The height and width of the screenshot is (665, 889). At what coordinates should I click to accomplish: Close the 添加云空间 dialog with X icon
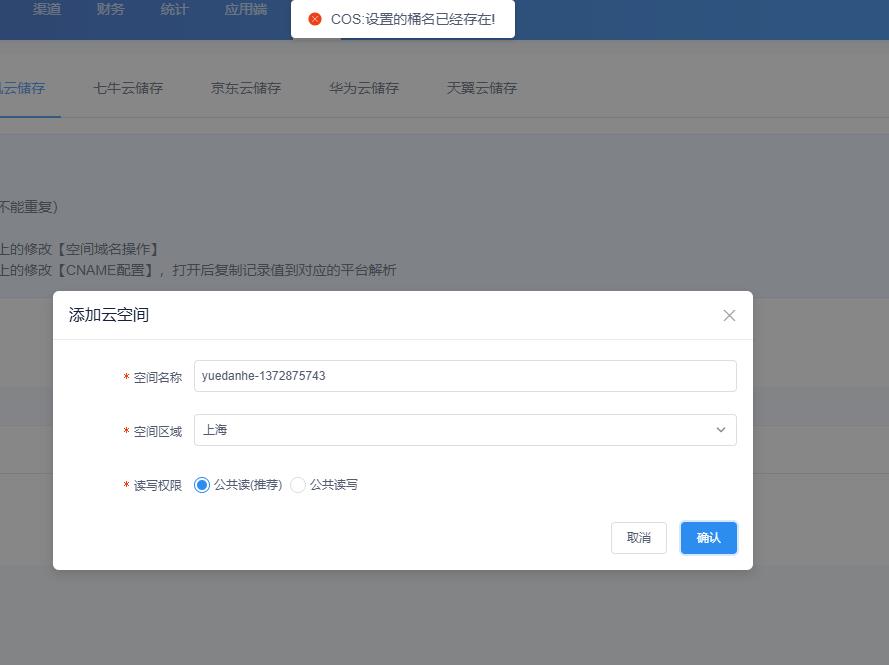point(729,315)
